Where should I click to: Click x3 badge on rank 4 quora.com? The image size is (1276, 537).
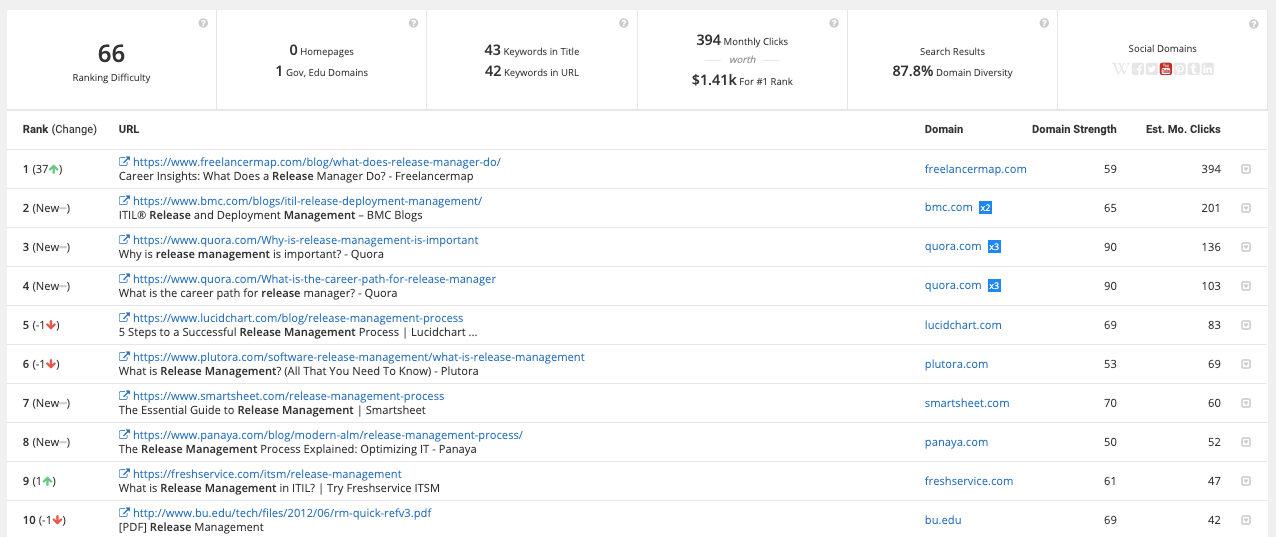point(994,285)
